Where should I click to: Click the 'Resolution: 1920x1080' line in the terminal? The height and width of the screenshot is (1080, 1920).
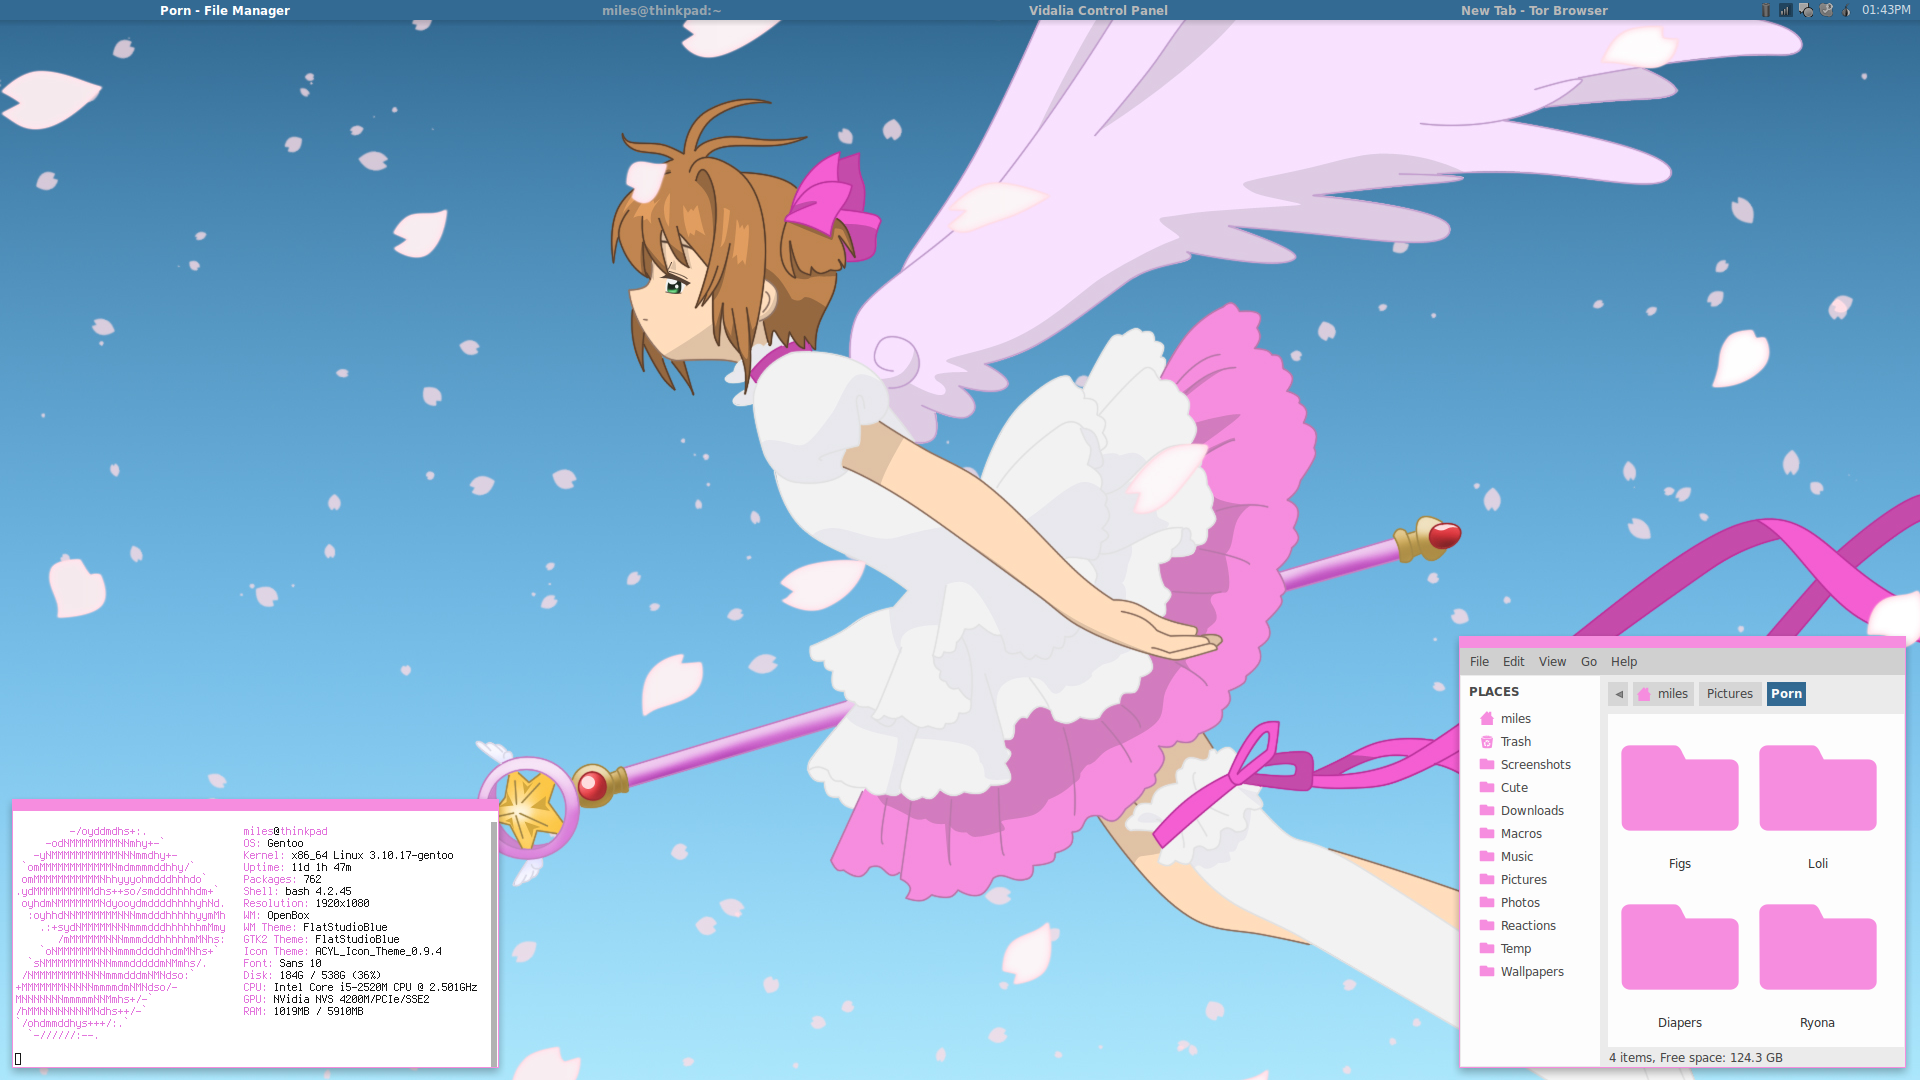[306, 904]
